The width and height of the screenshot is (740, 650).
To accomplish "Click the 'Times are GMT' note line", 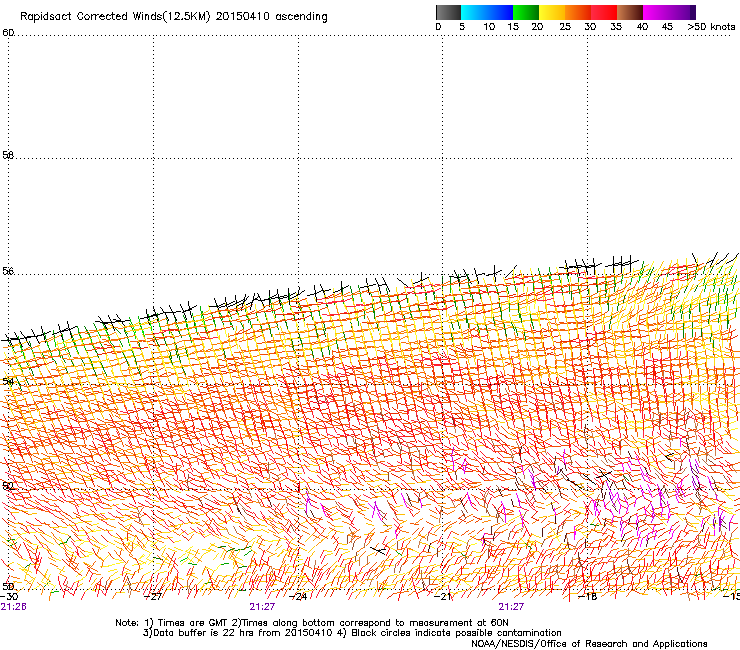I will tap(311, 623).
